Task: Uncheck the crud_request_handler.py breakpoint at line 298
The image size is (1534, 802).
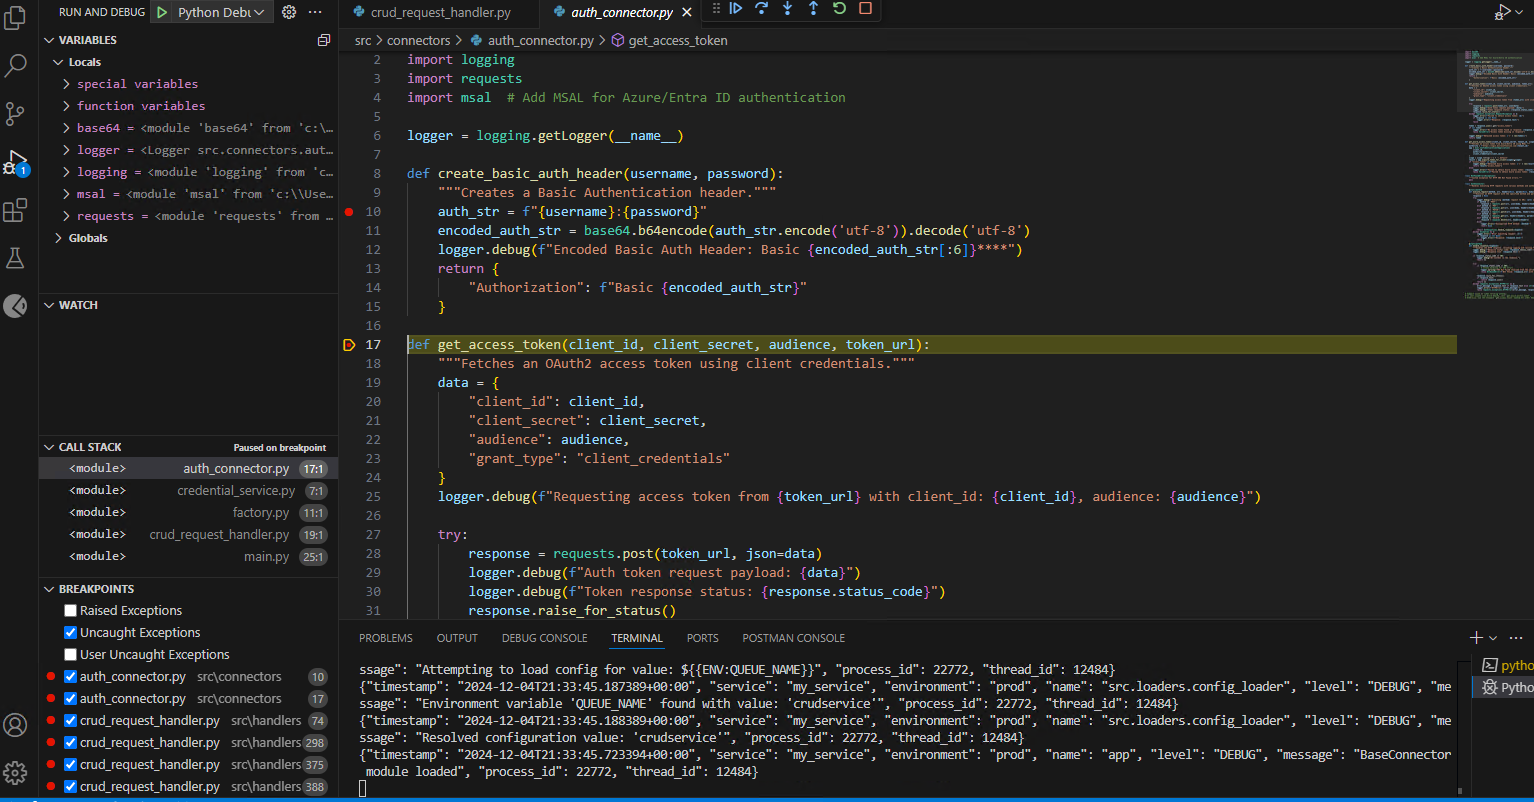Action: point(70,742)
